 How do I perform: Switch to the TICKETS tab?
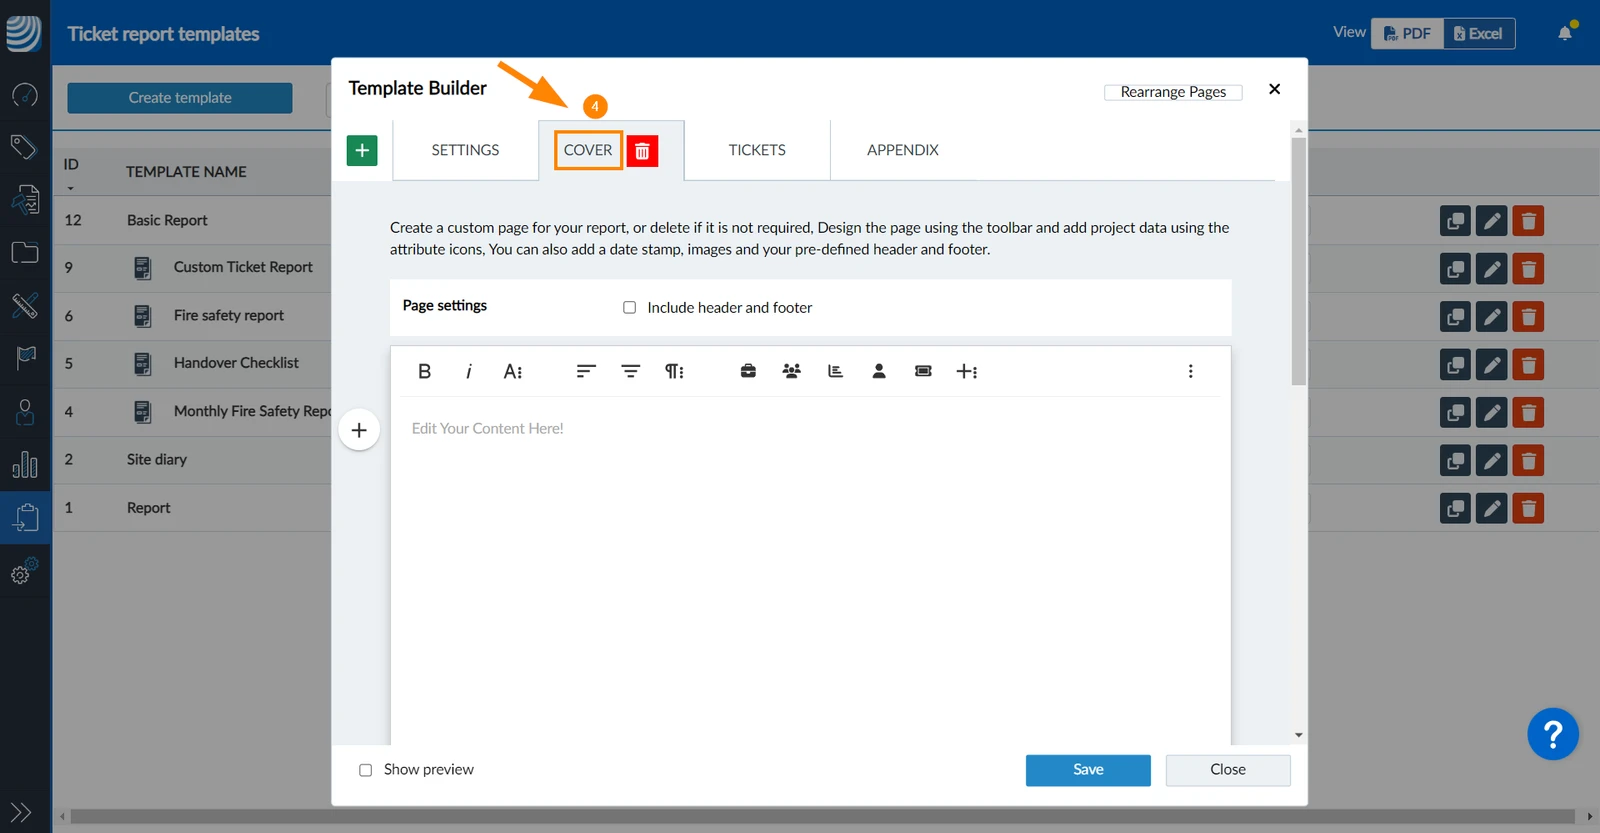coord(757,150)
